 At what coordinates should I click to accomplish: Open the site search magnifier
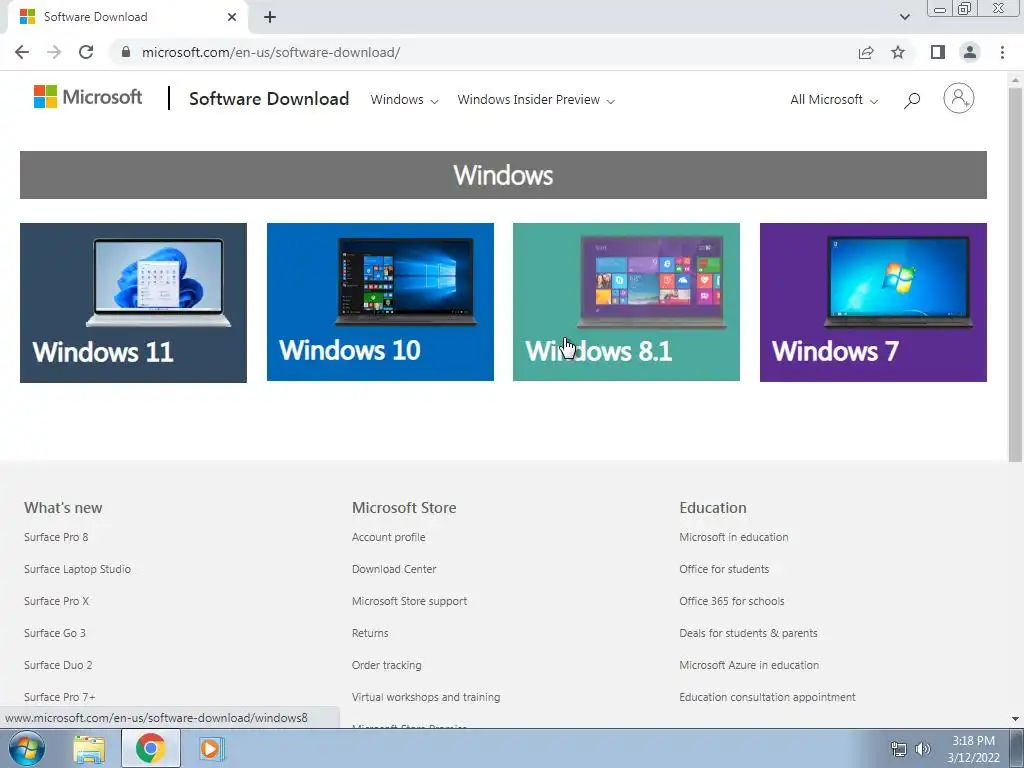(x=912, y=100)
